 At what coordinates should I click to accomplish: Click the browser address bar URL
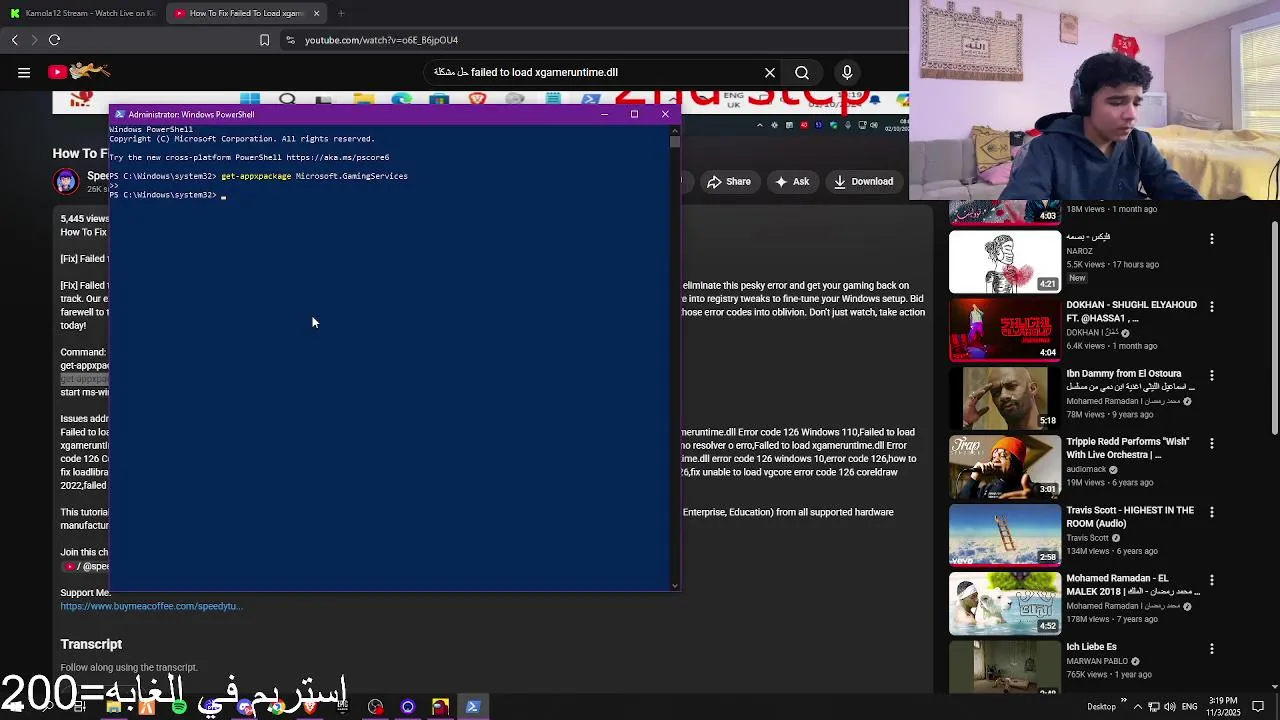(381, 40)
